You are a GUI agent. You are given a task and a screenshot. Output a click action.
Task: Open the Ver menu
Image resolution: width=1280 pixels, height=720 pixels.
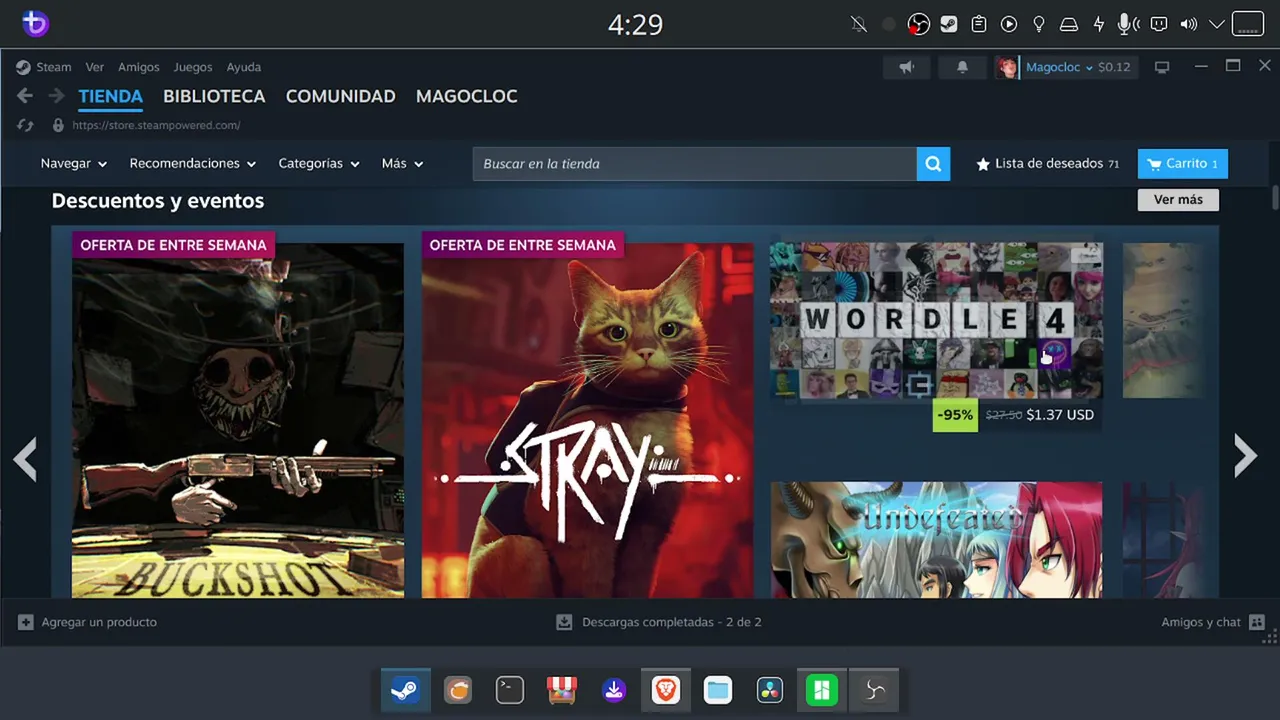[95, 67]
